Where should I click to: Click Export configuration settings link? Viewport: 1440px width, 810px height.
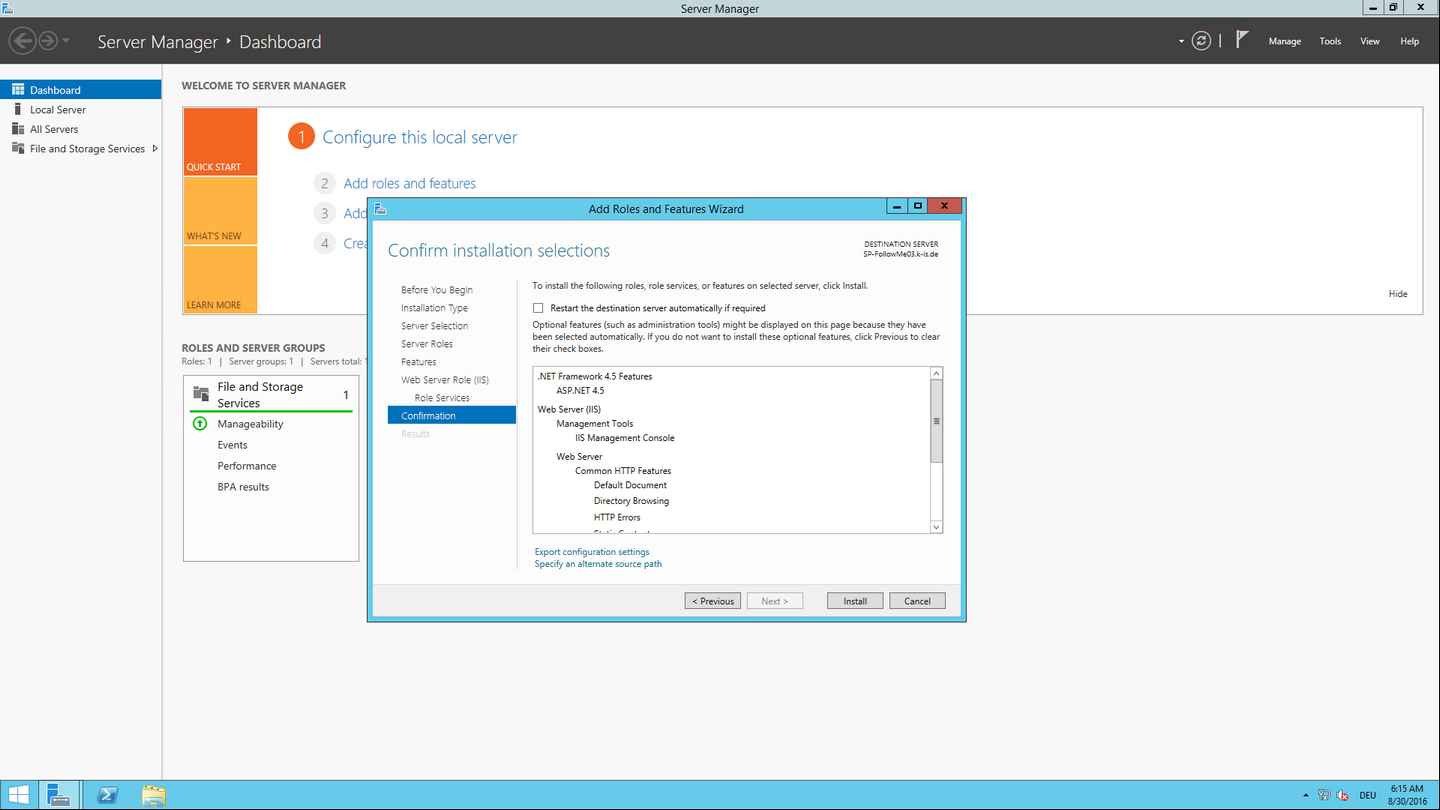click(x=592, y=552)
